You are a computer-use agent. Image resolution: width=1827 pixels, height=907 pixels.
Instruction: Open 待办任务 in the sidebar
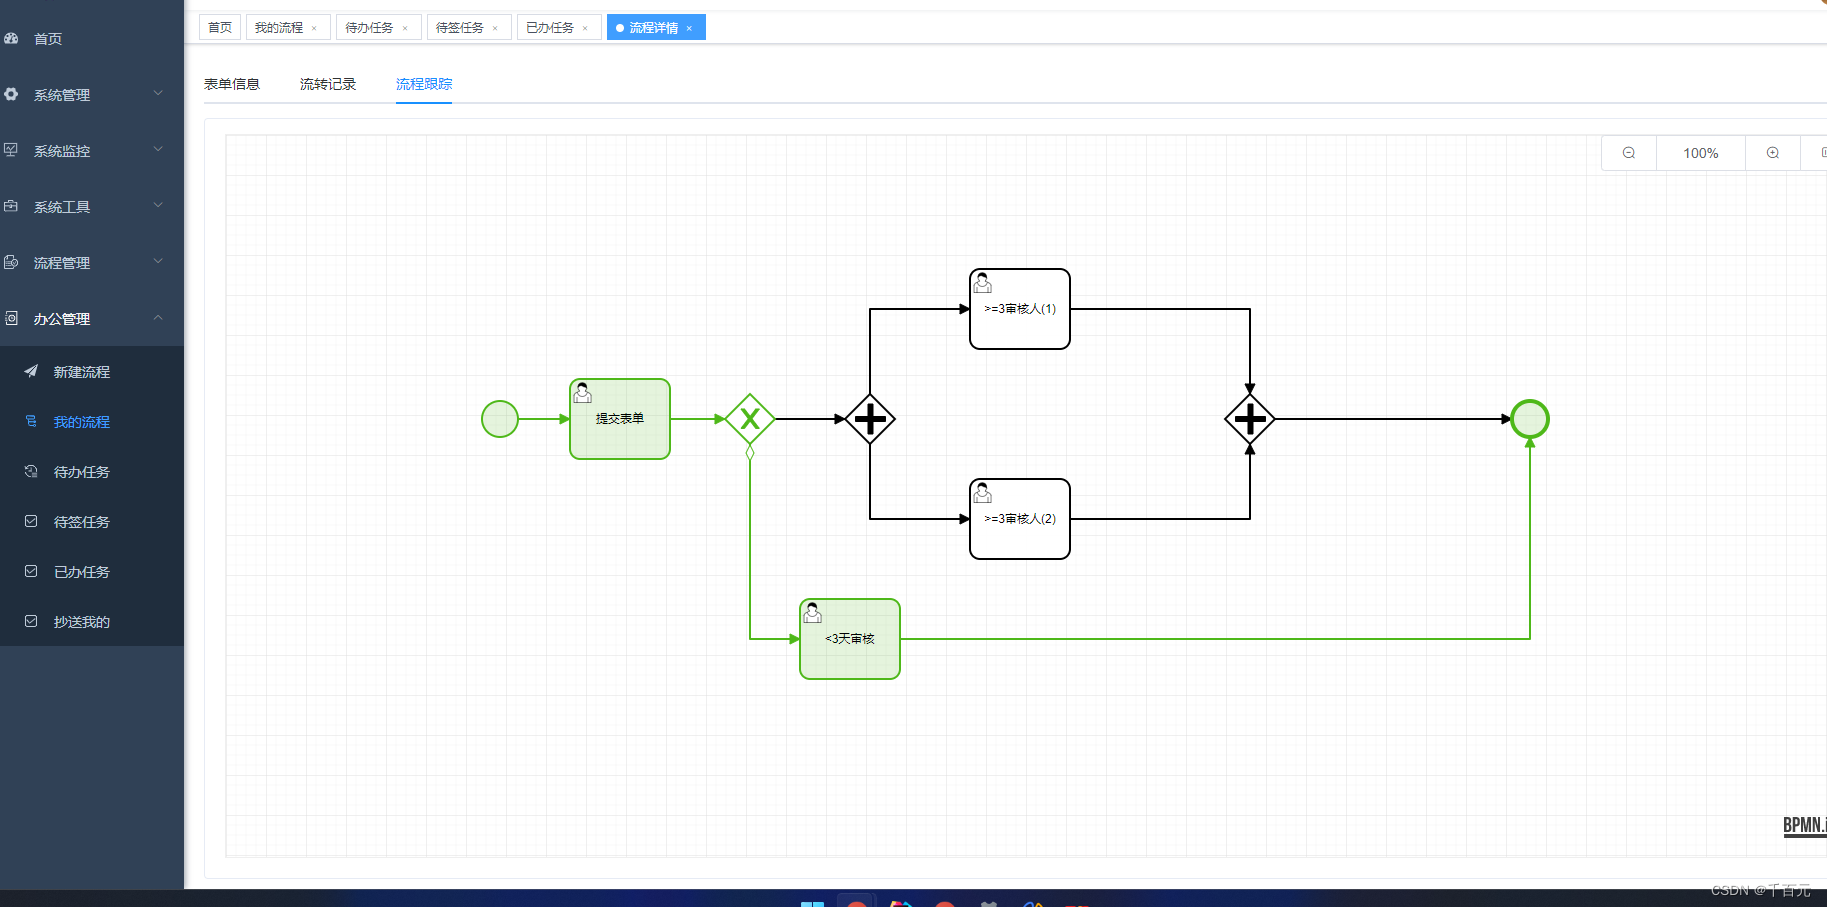[x=92, y=471]
